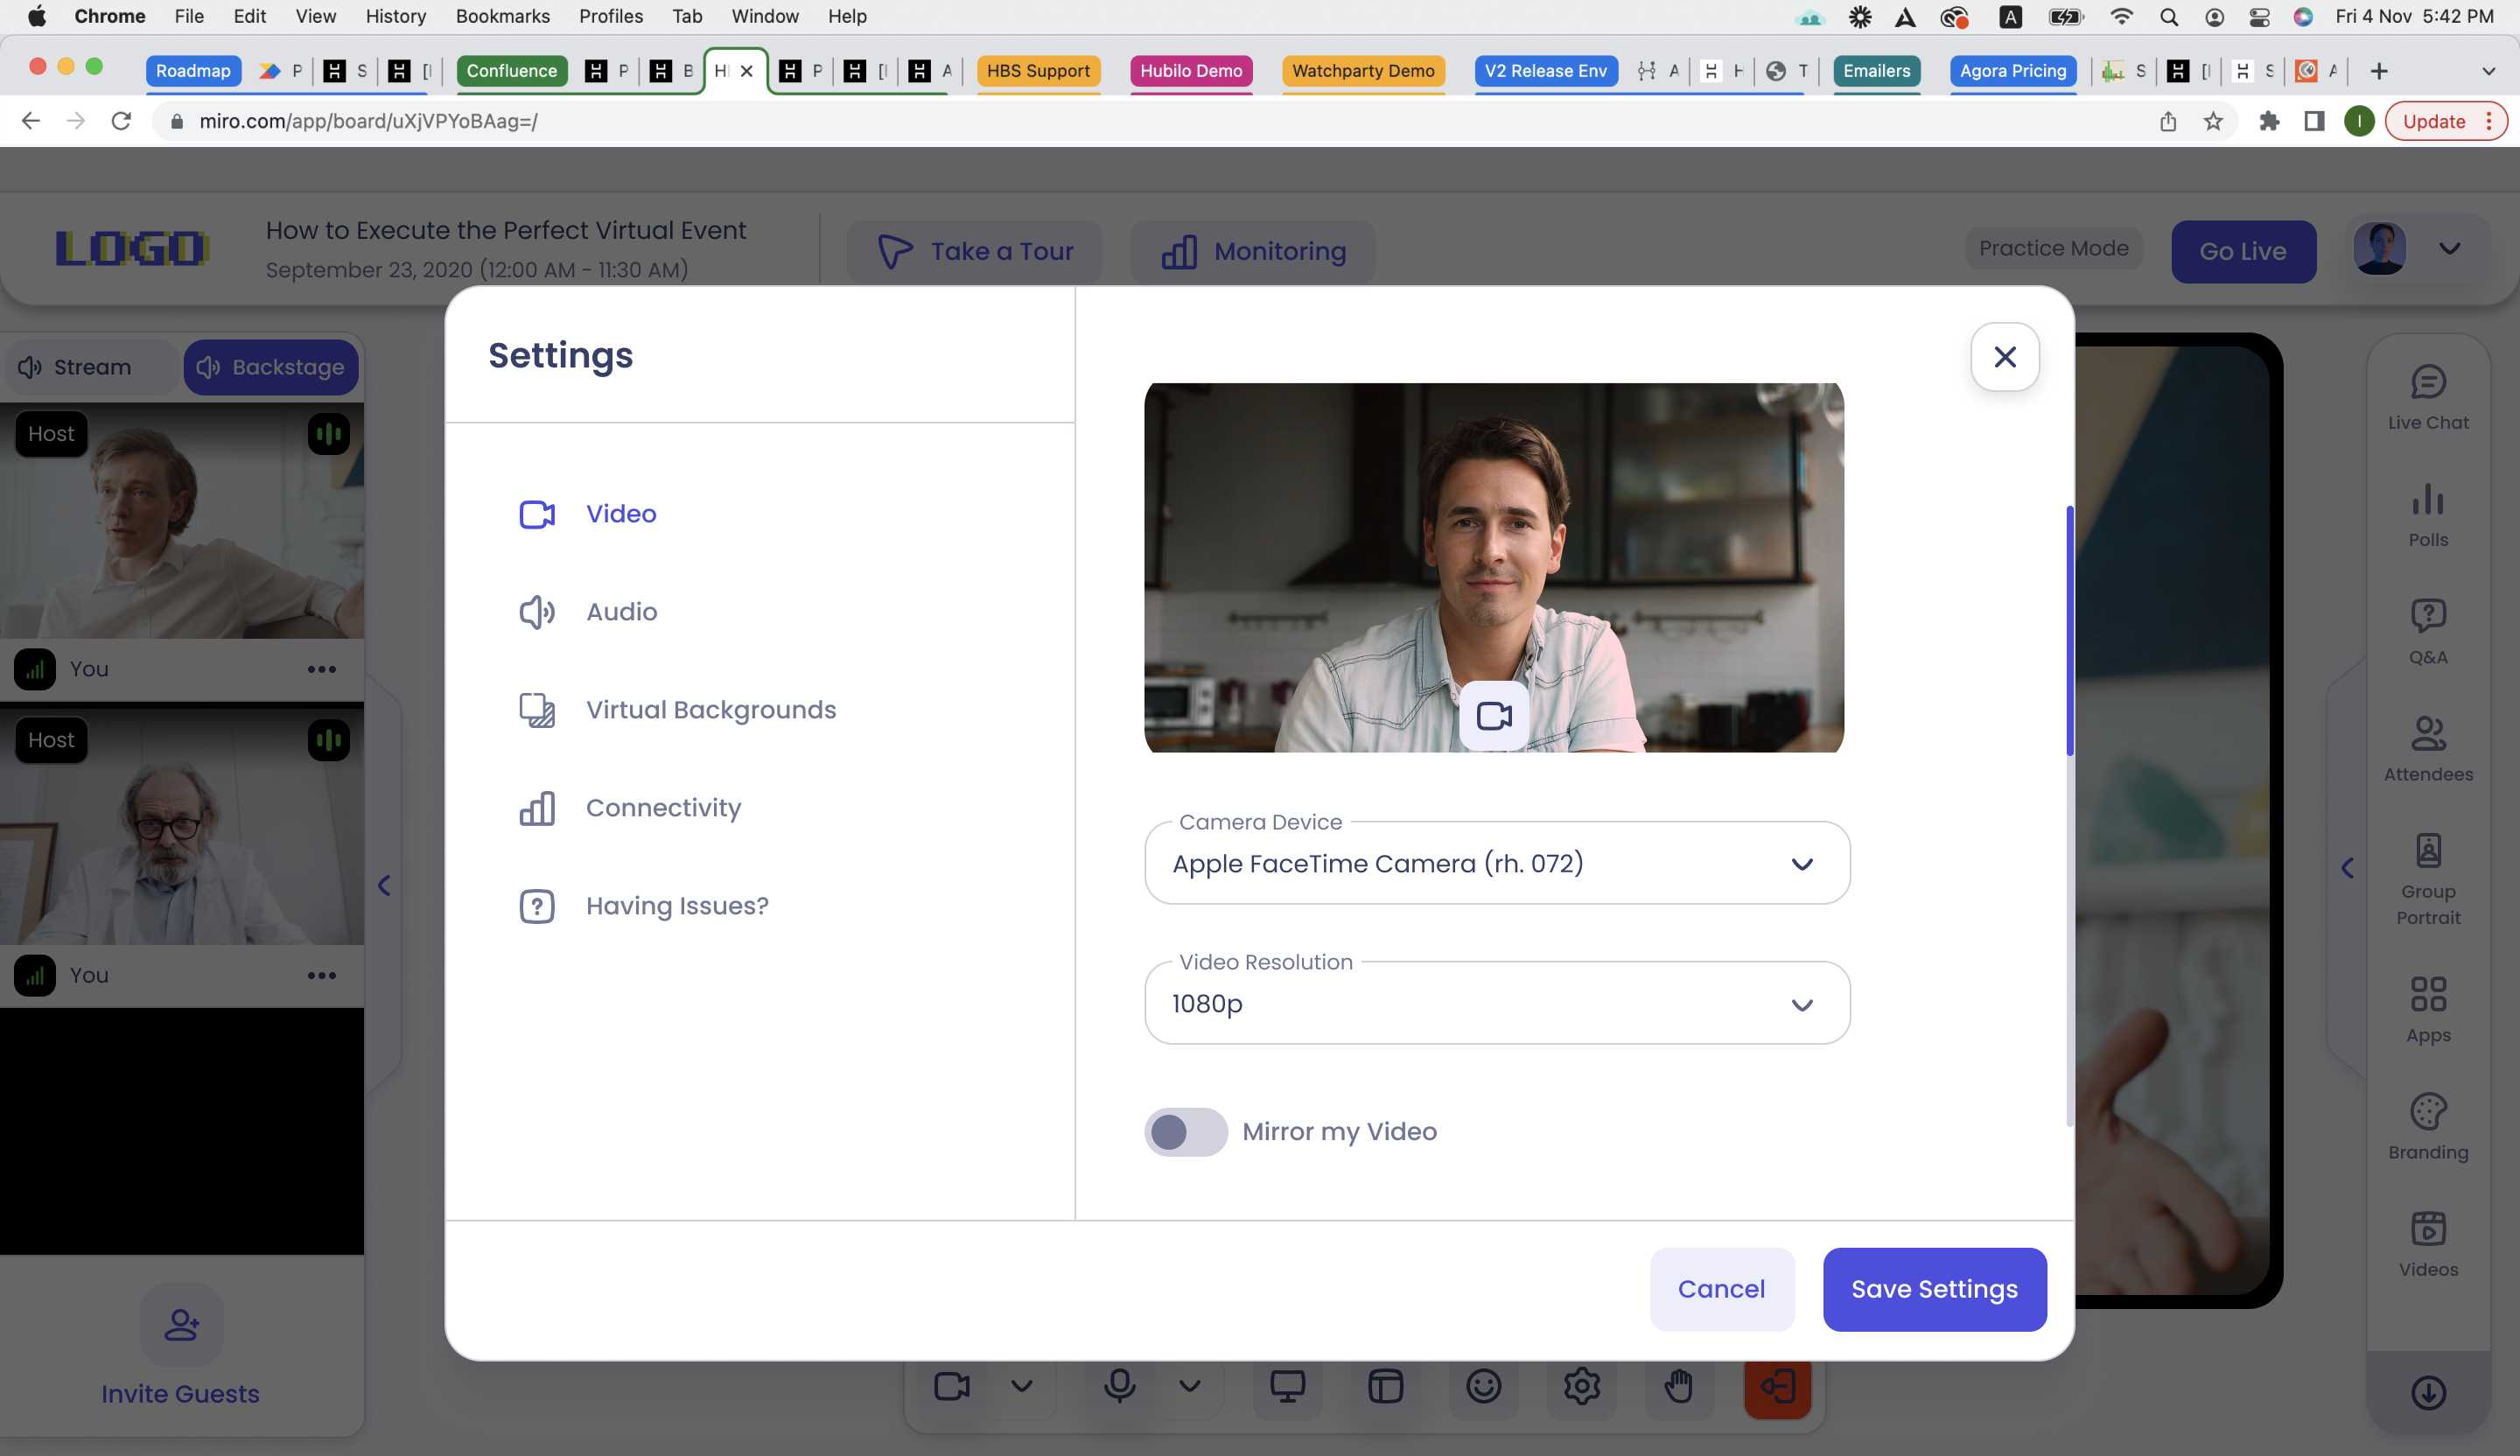Viewport: 2520px width, 1456px height.
Task: Open Chrome Bookmarks menu
Action: coord(502,16)
